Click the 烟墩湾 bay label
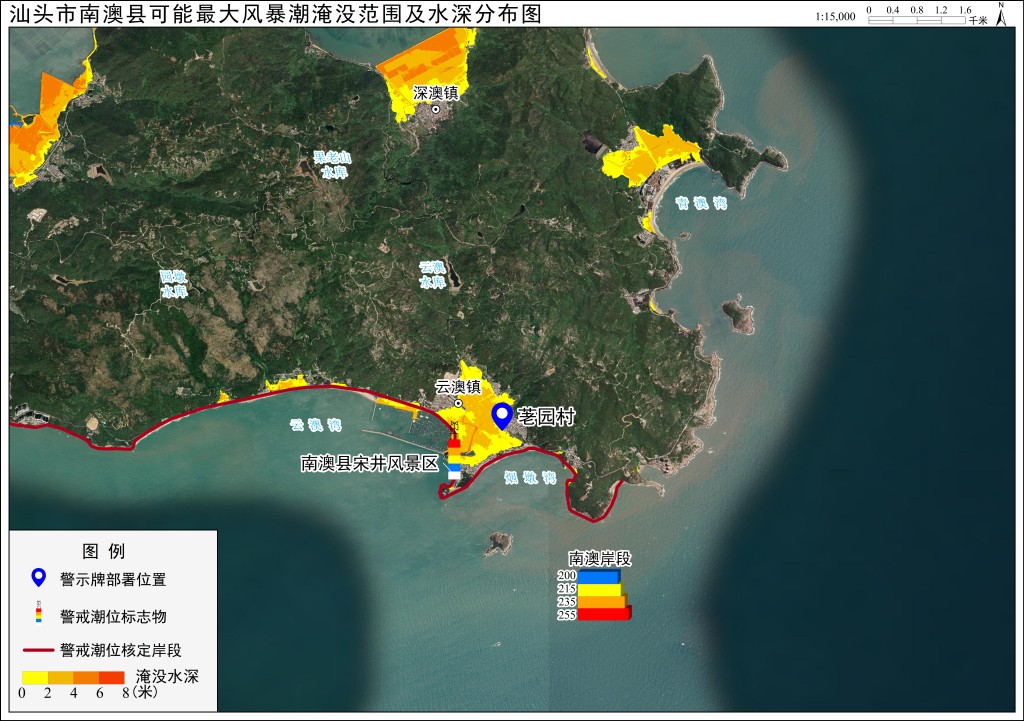 point(530,477)
